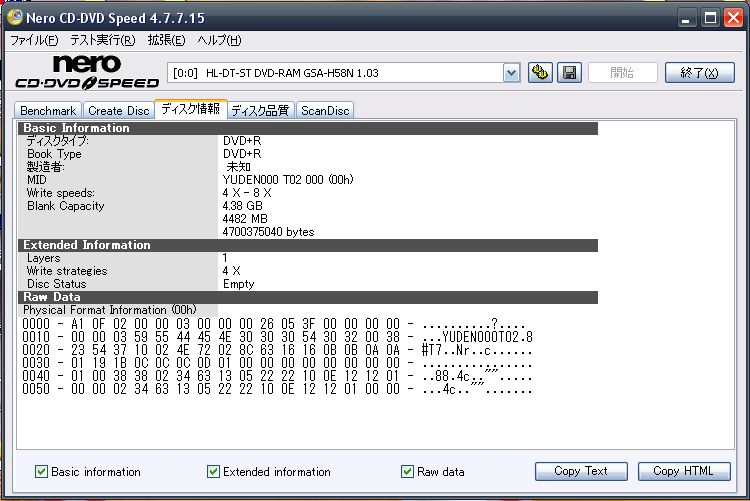Click the Write strategies value 4 X
Screen dimensions: 750x501
[232, 271]
